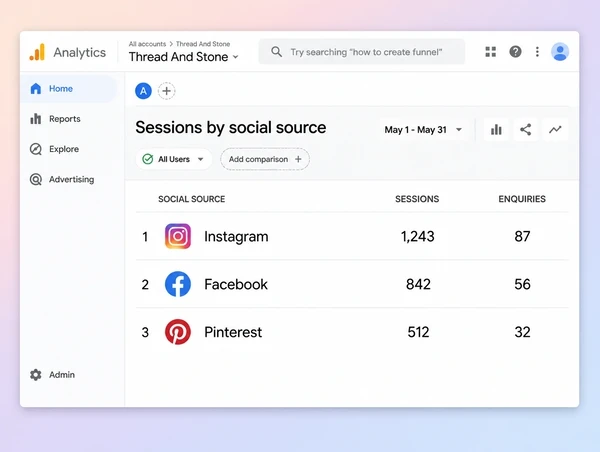The height and width of the screenshot is (452, 600).
Task: Click the Analytics logo icon
Action: tap(37, 52)
